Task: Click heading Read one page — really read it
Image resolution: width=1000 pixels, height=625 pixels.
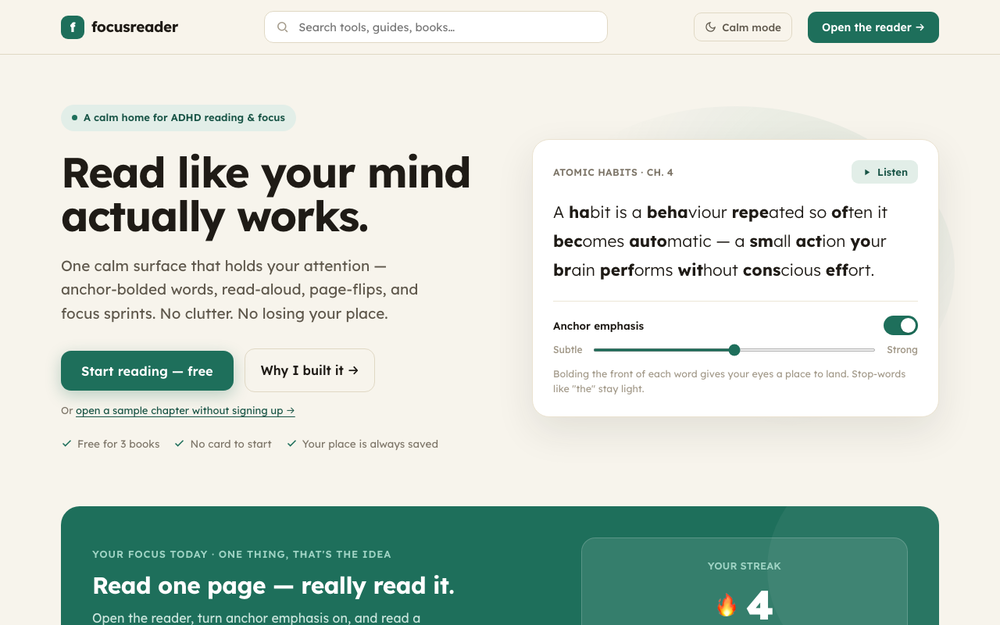Action: pyautogui.click(x=273, y=585)
